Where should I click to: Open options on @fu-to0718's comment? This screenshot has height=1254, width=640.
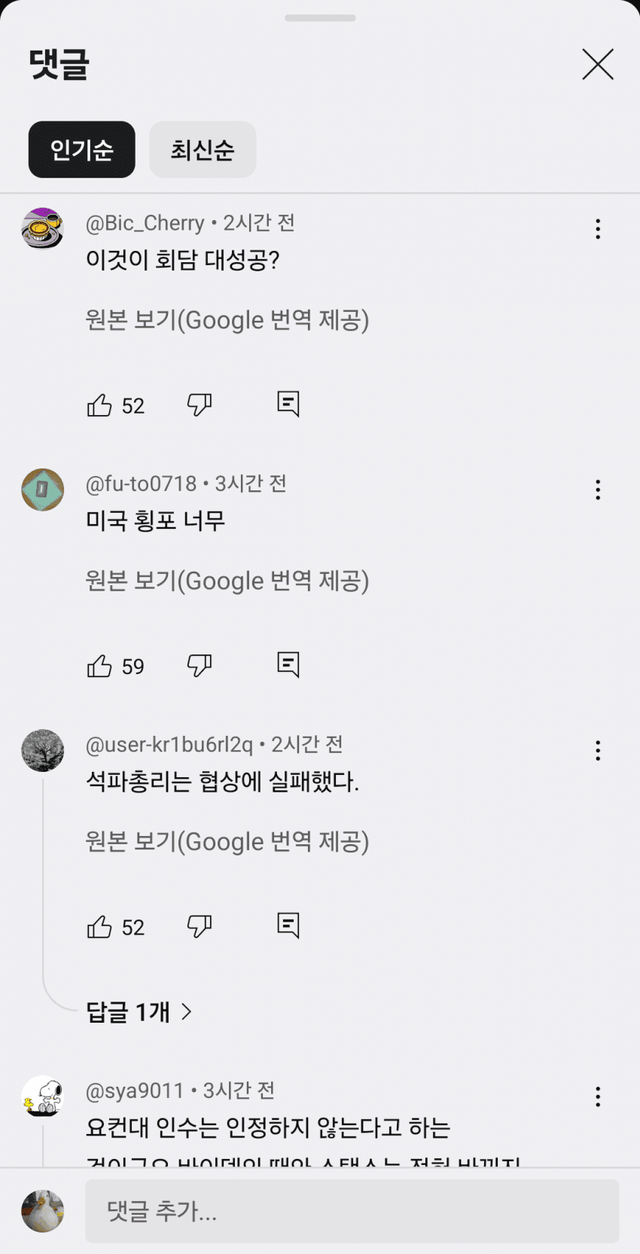[597, 490]
